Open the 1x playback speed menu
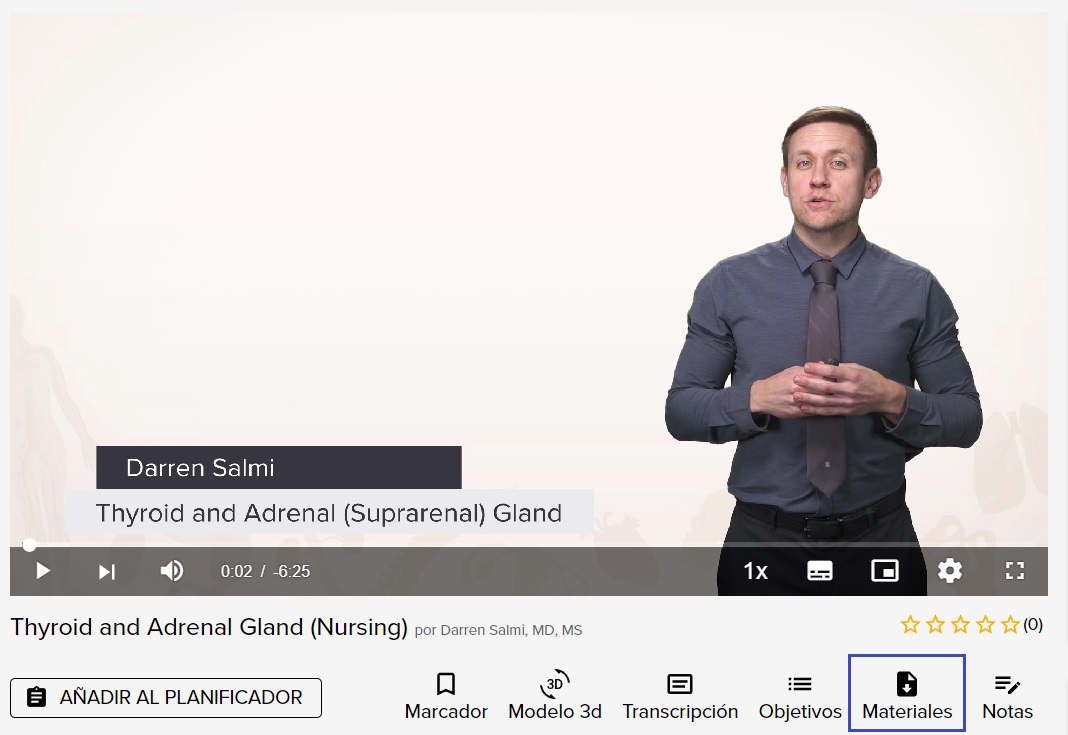This screenshot has height=735, width=1068. coord(755,571)
